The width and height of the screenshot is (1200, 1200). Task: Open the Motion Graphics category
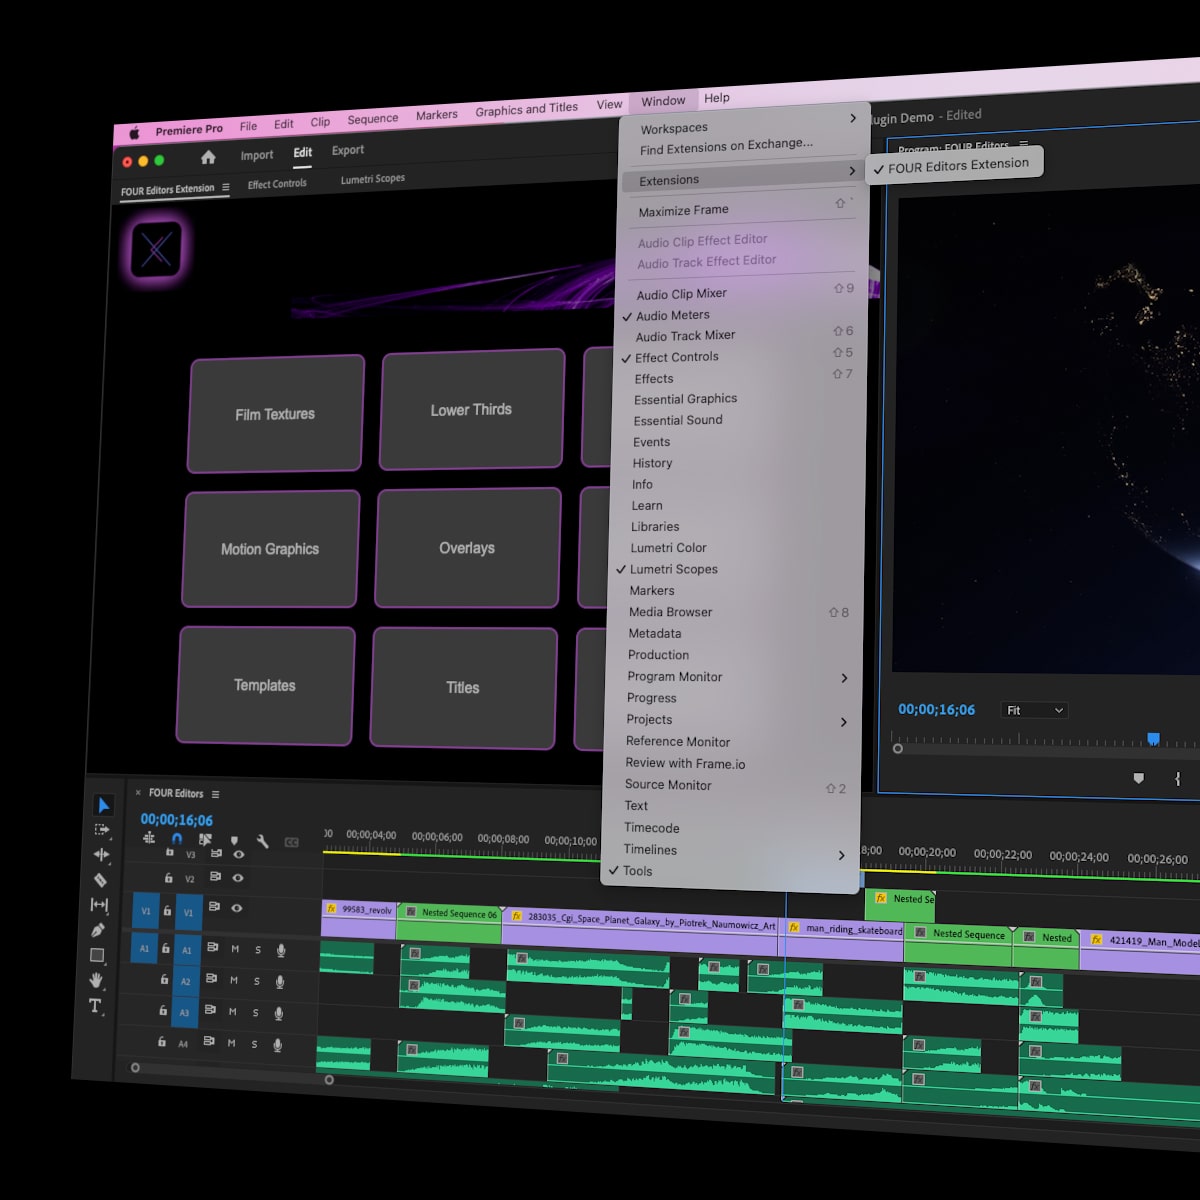pyautogui.click(x=270, y=549)
